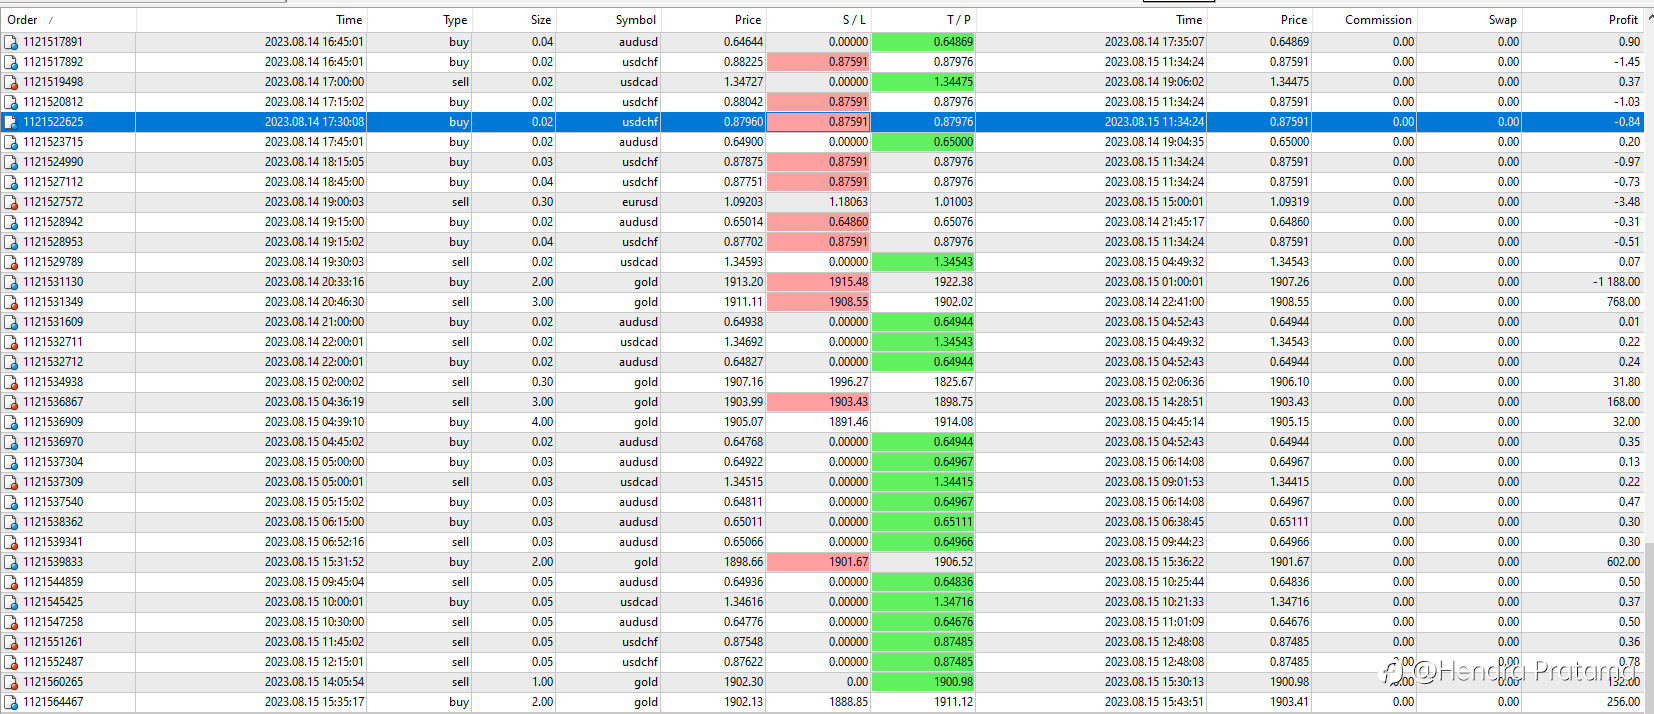Click the order icon beside 1121529789
This screenshot has width=1654, height=714.
tap(11, 262)
